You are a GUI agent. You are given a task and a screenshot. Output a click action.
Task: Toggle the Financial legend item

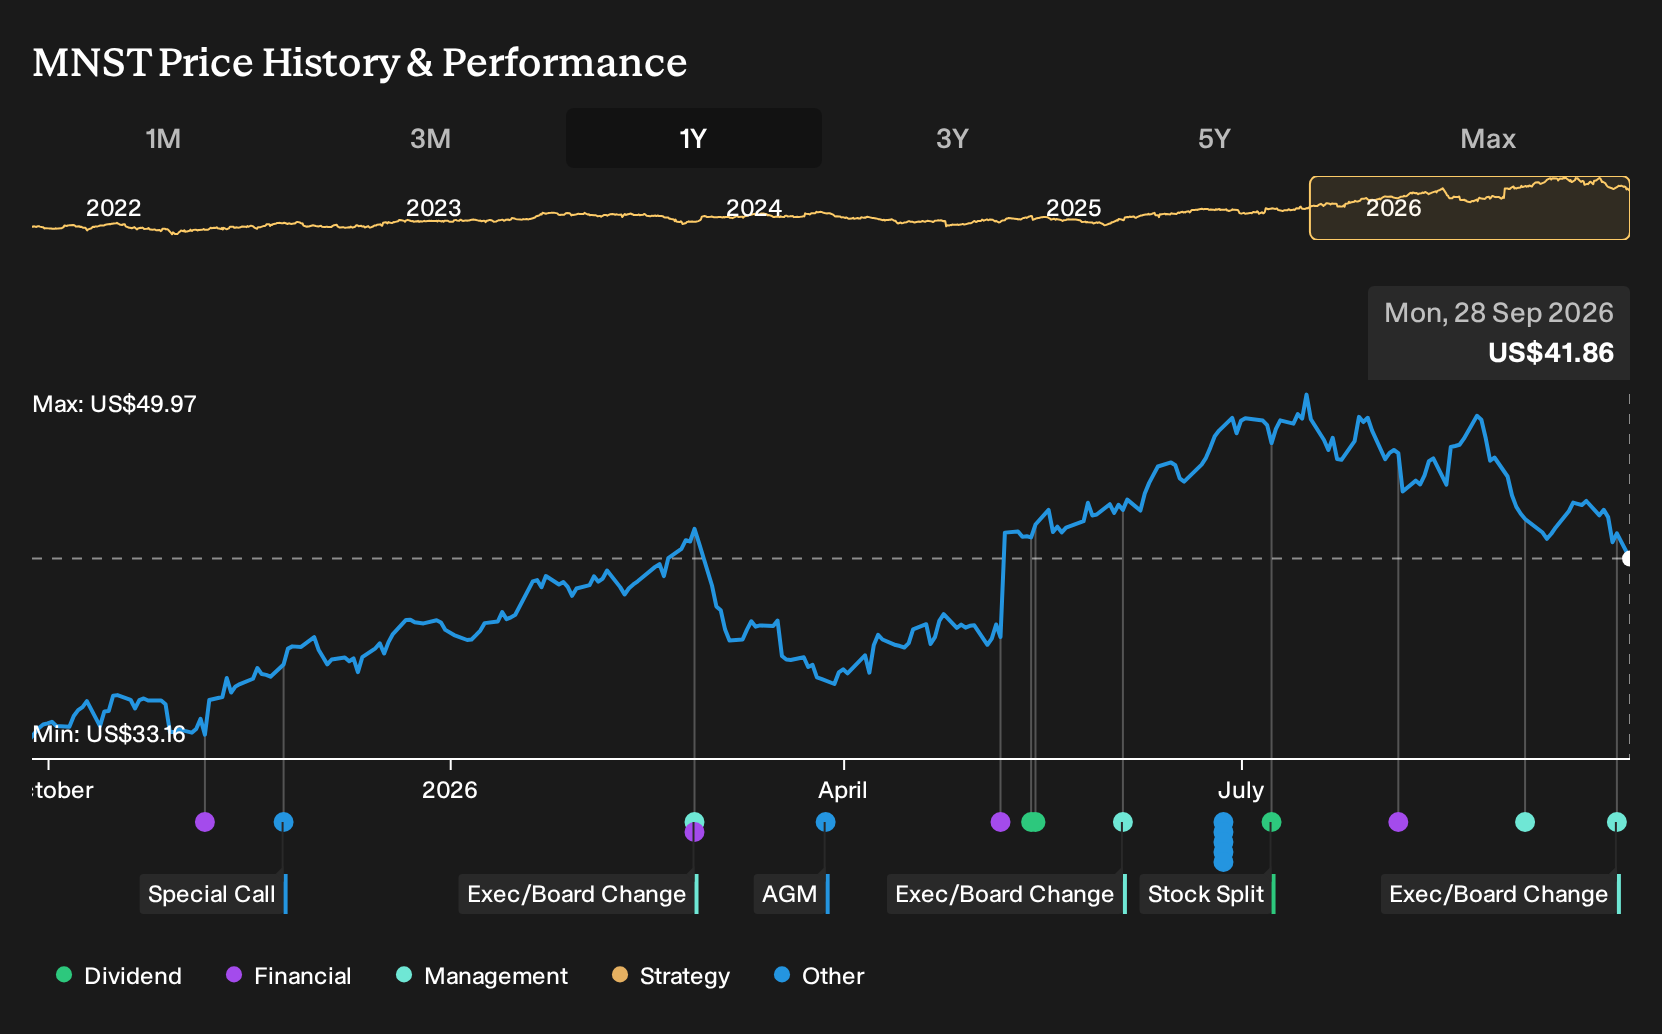(289, 976)
